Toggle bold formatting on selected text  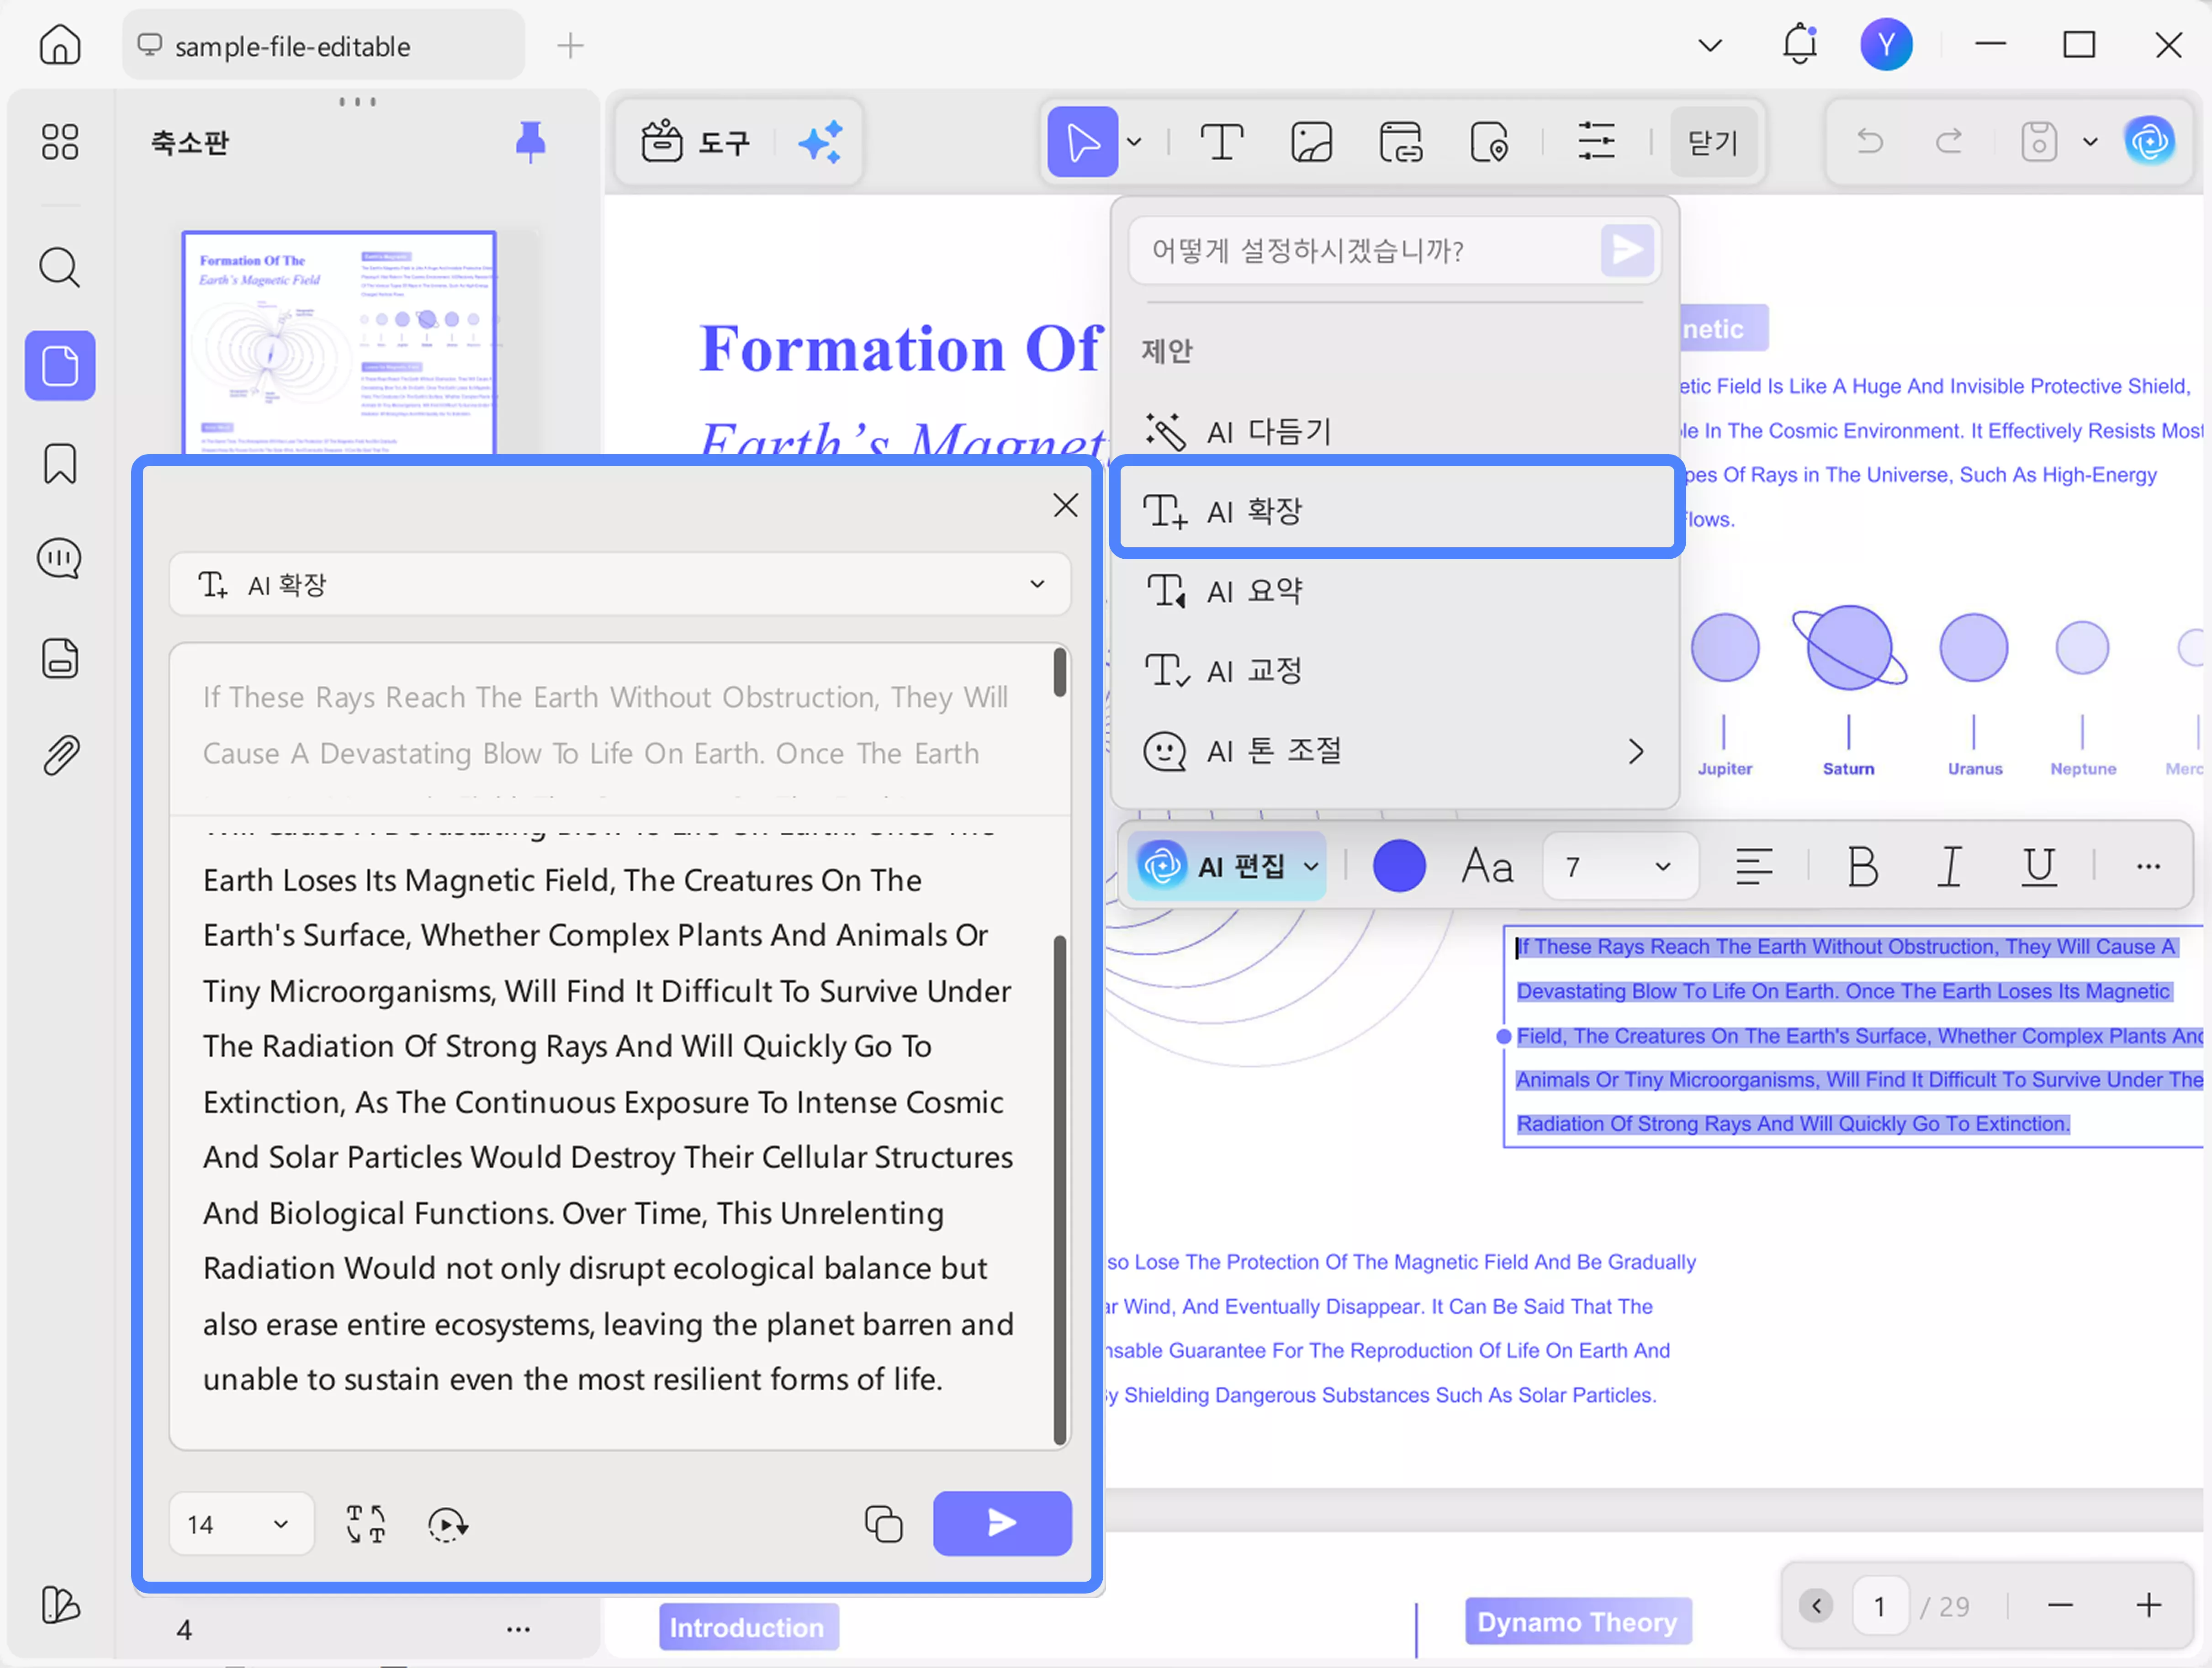point(1862,866)
